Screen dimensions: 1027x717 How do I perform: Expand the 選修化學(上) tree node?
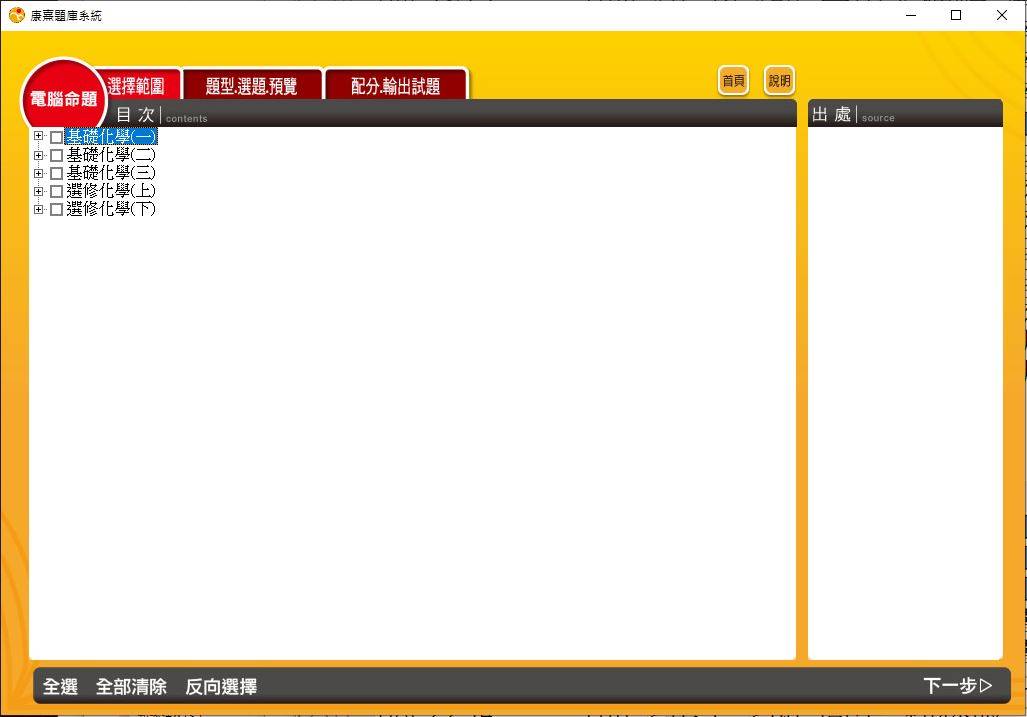(38, 191)
